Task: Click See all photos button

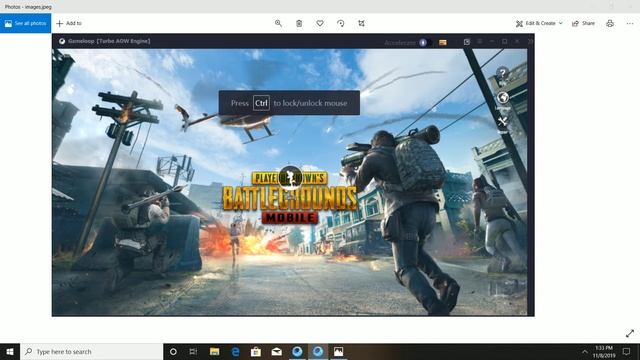Action: (x=25, y=23)
